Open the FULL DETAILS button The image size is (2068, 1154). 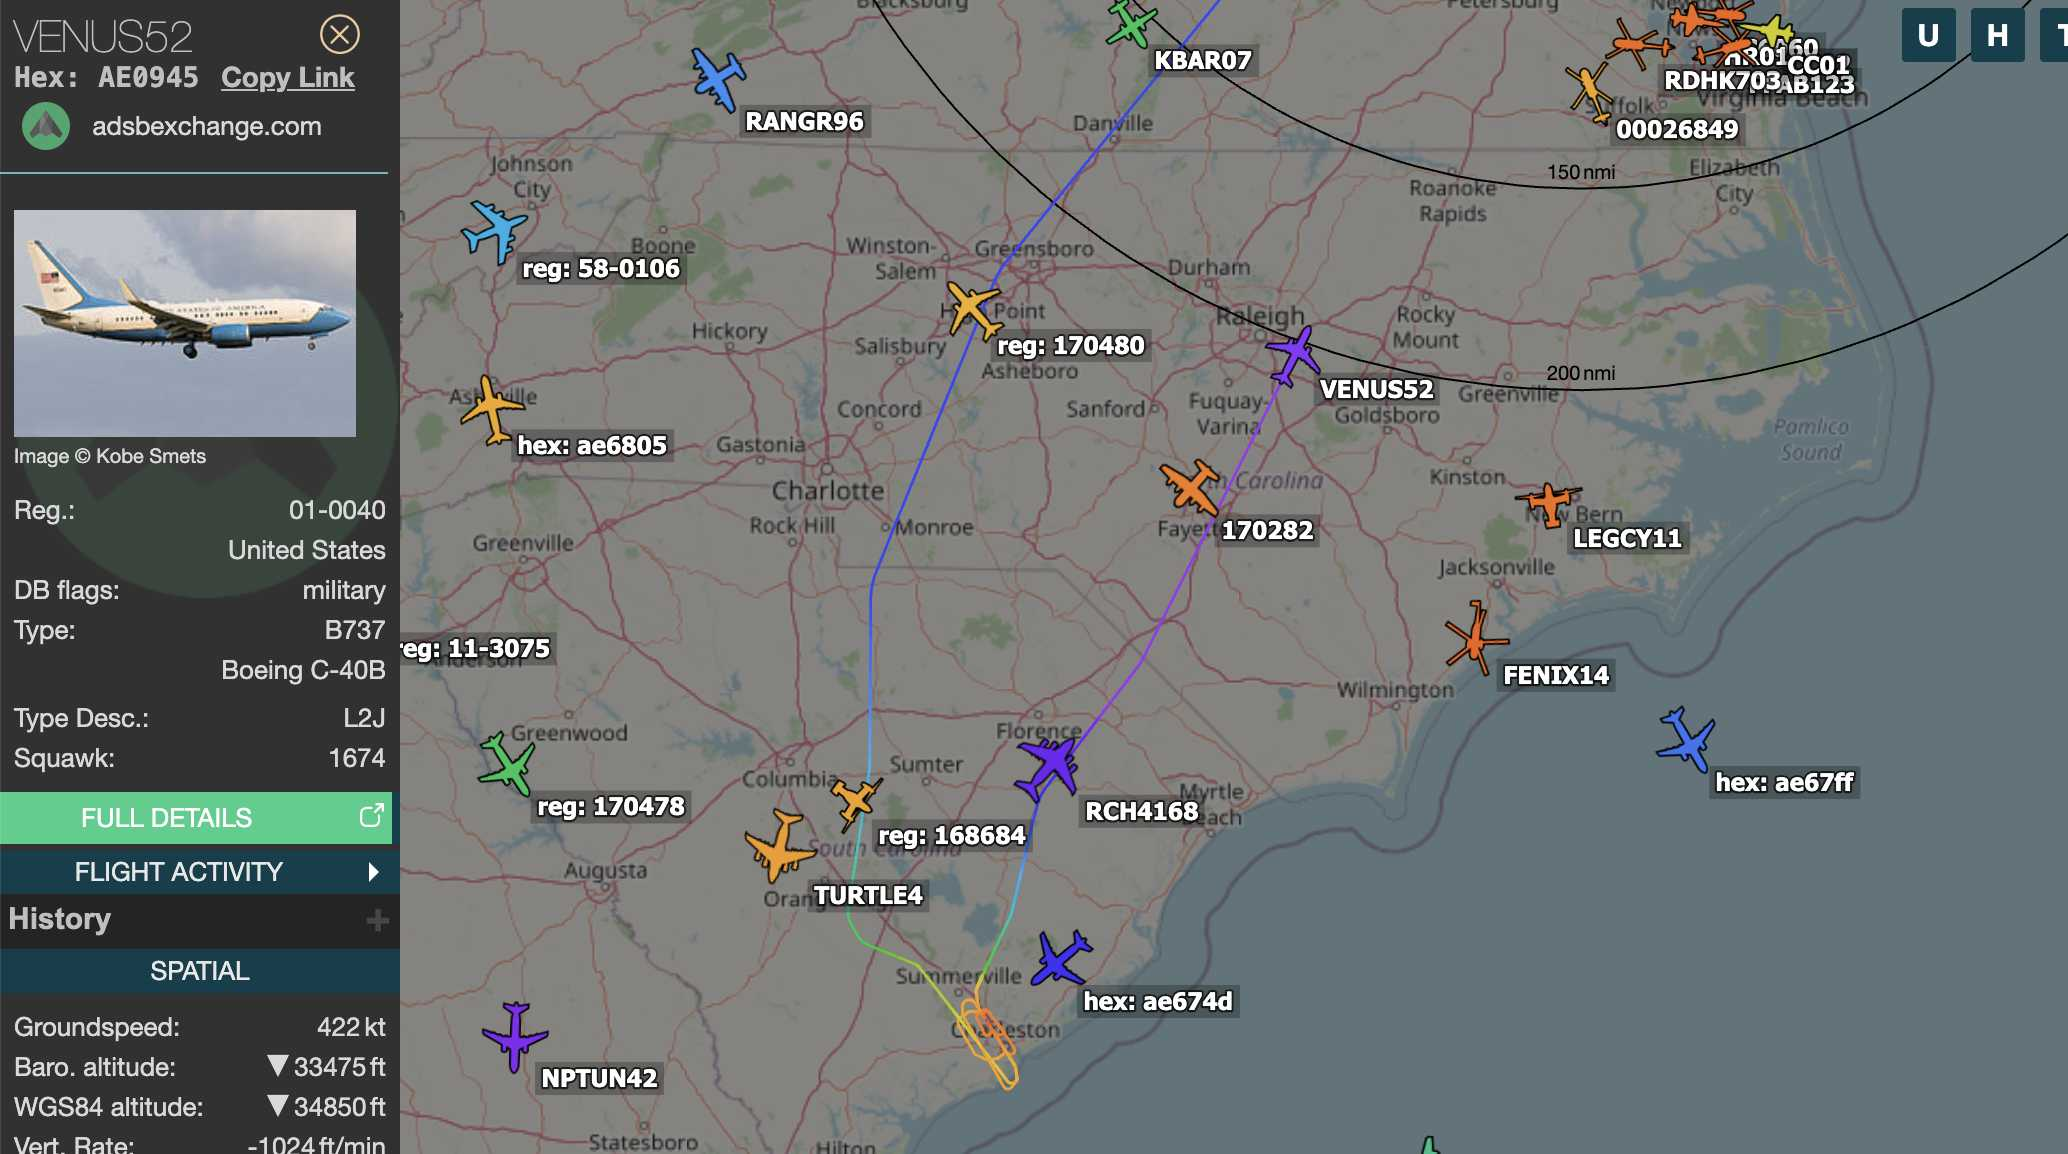[x=196, y=818]
